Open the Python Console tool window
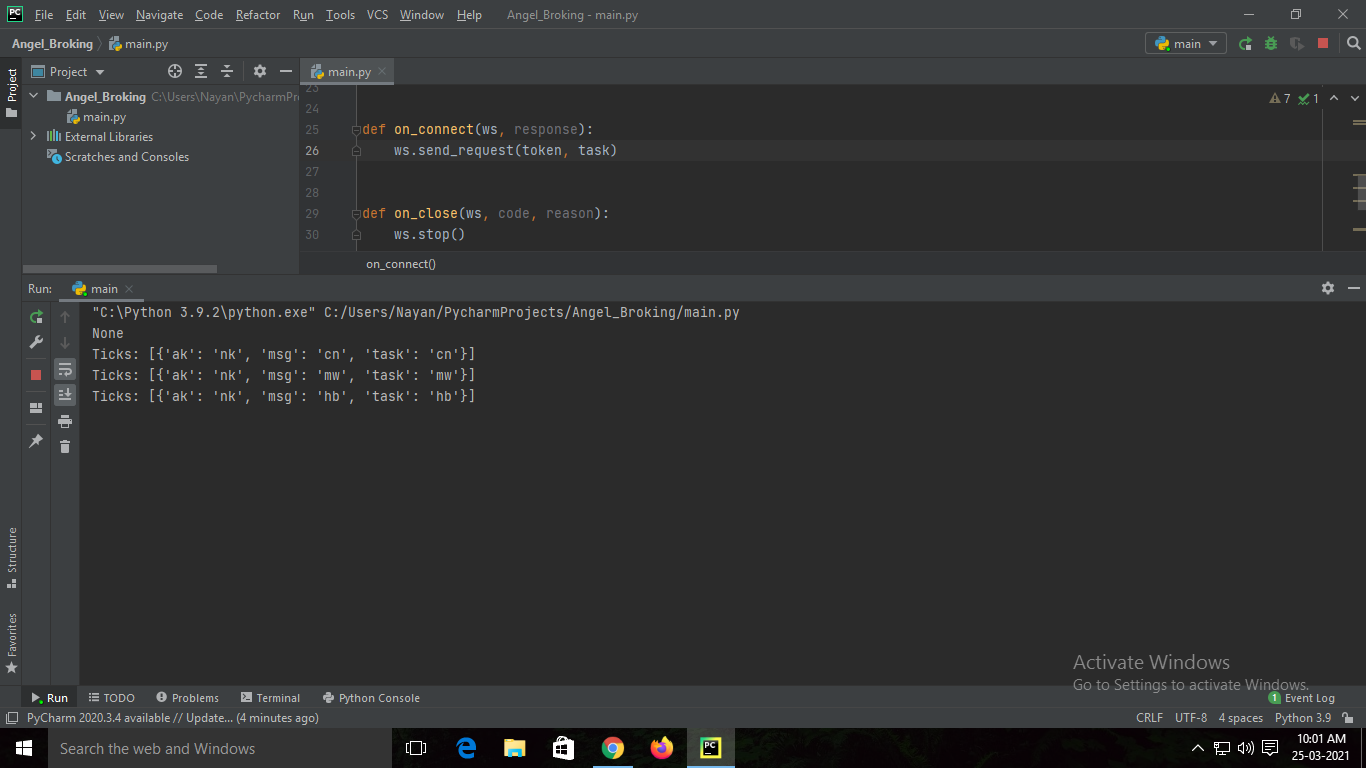 [x=371, y=698]
